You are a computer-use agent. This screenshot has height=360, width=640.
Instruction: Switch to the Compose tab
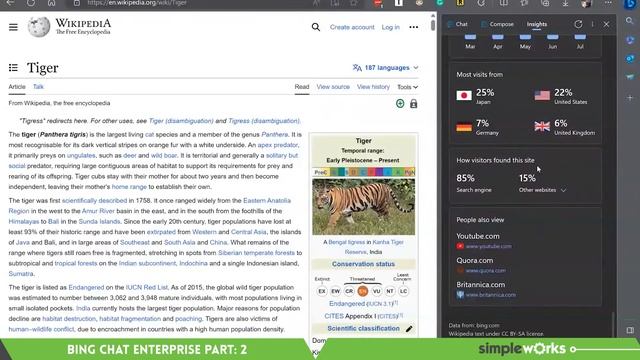tap(498, 24)
